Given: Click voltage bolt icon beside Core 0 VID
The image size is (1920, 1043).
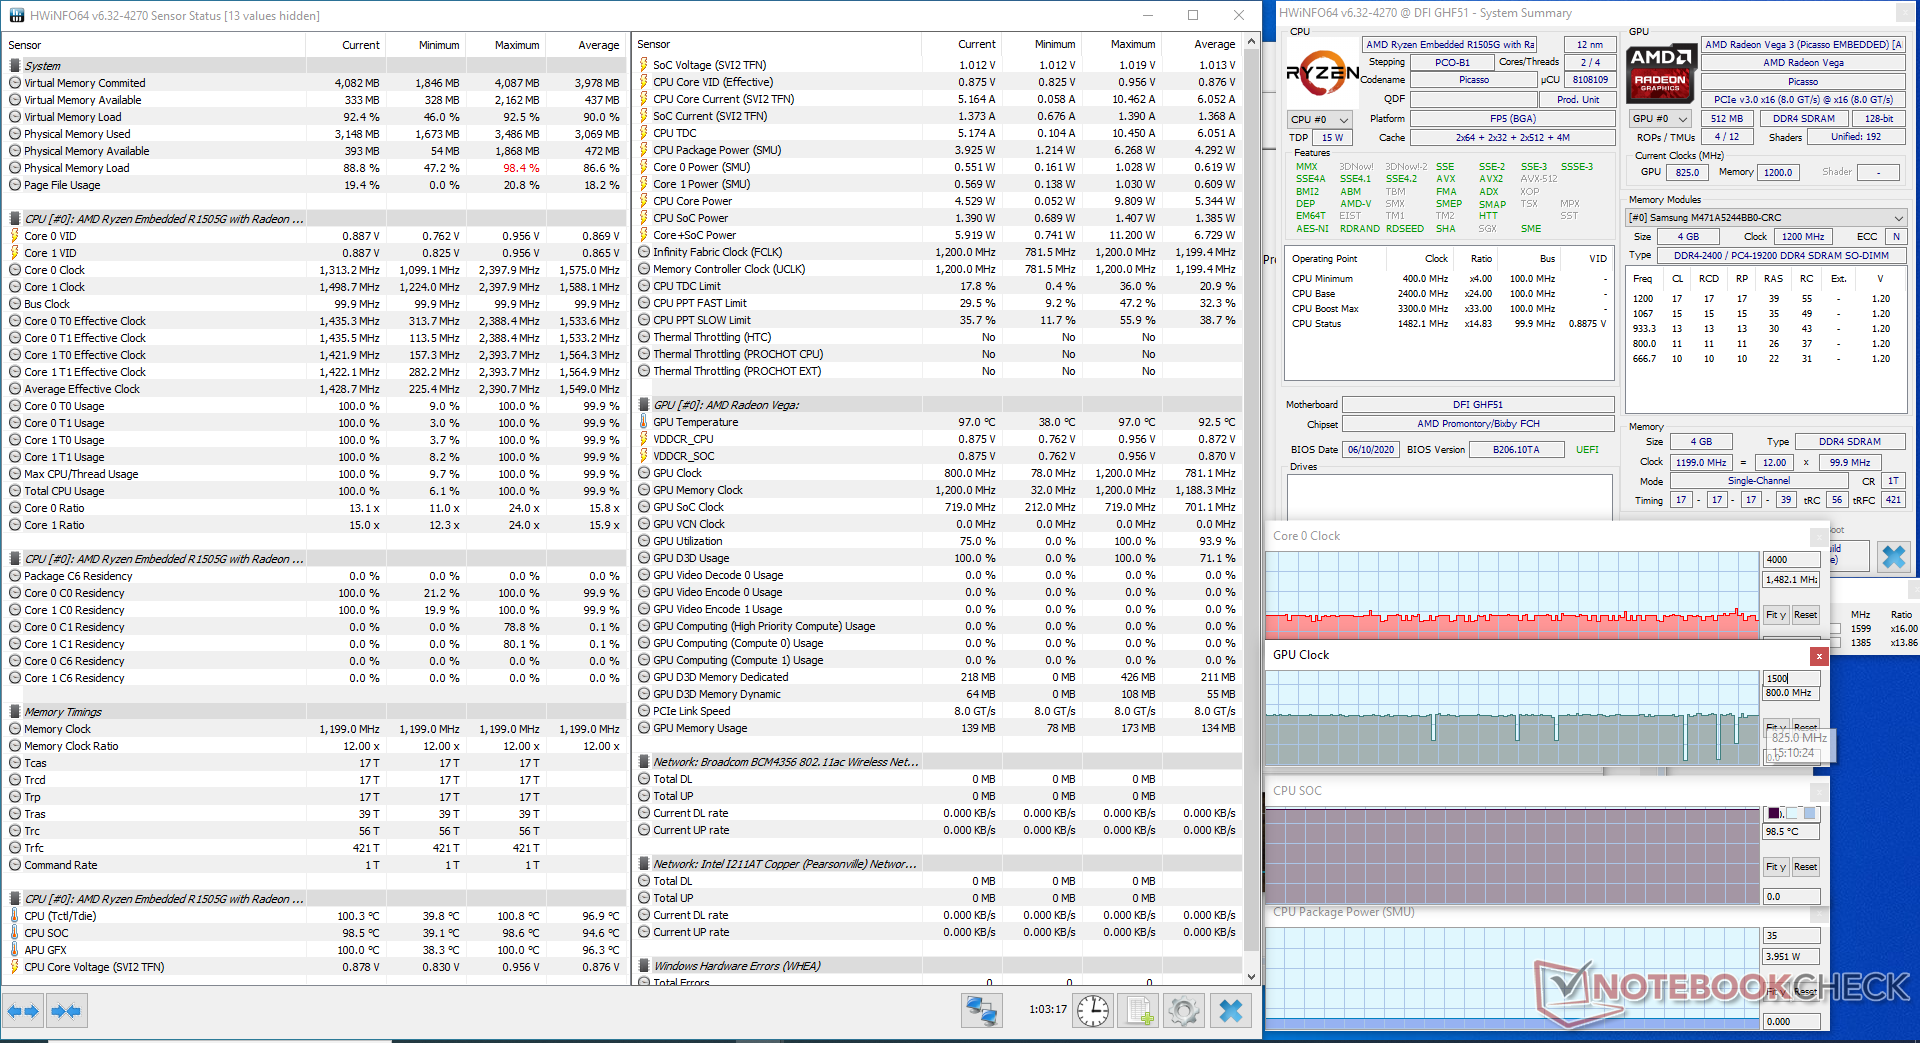Looking at the screenshot, I should pyautogui.click(x=15, y=236).
